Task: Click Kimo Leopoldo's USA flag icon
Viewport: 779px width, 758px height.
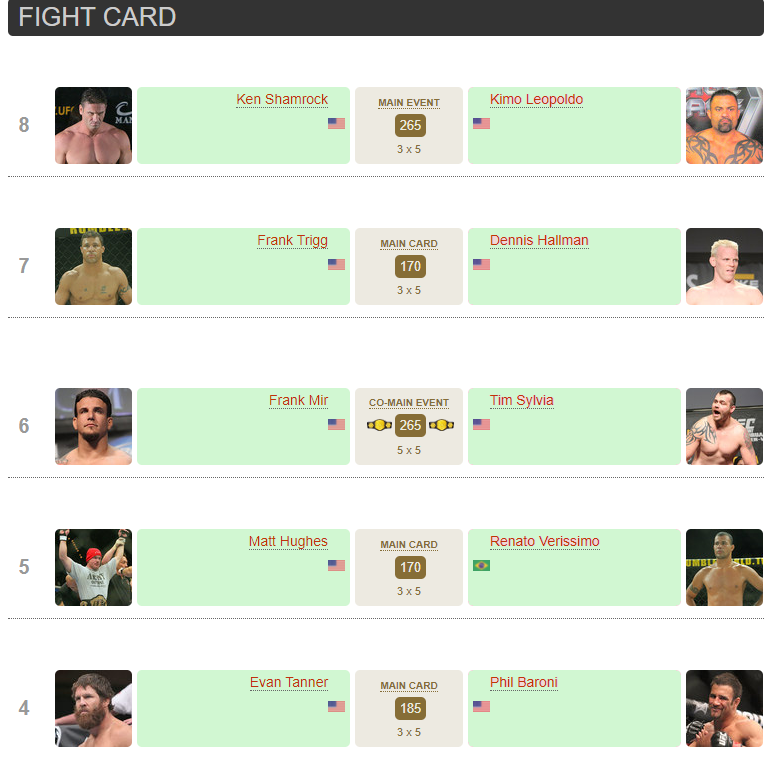Action: pos(481,124)
